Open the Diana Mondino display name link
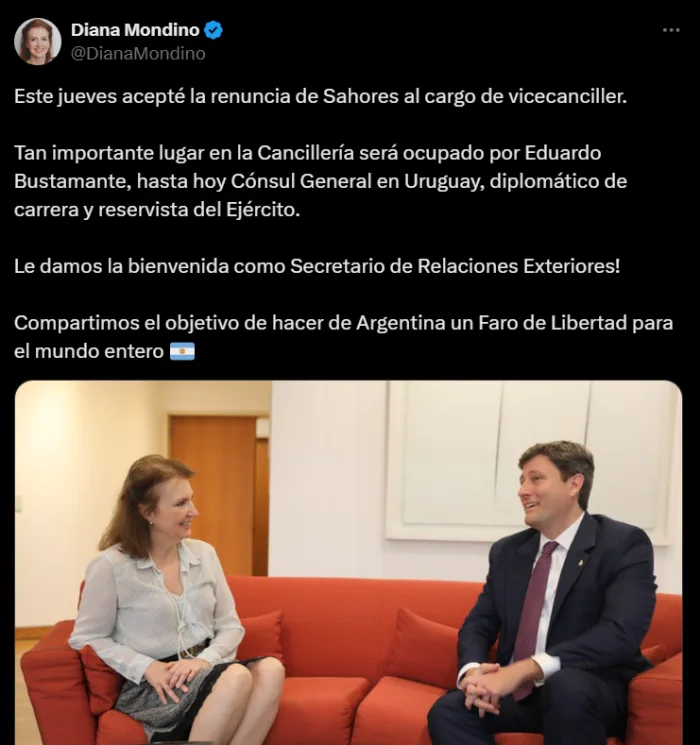The image size is (700, 745). (x=135, y=30)
